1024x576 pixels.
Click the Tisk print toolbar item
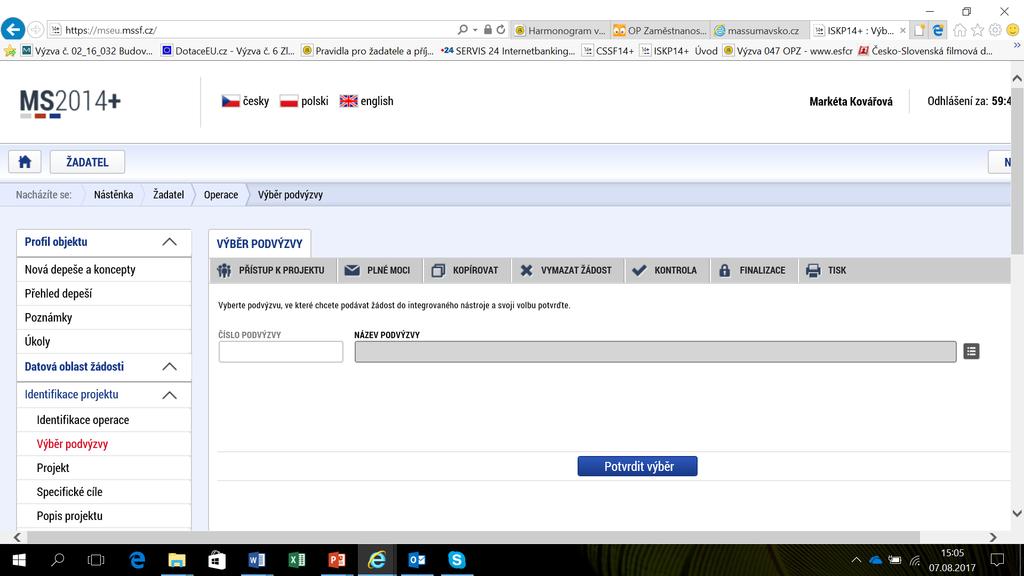click(827, 270)
